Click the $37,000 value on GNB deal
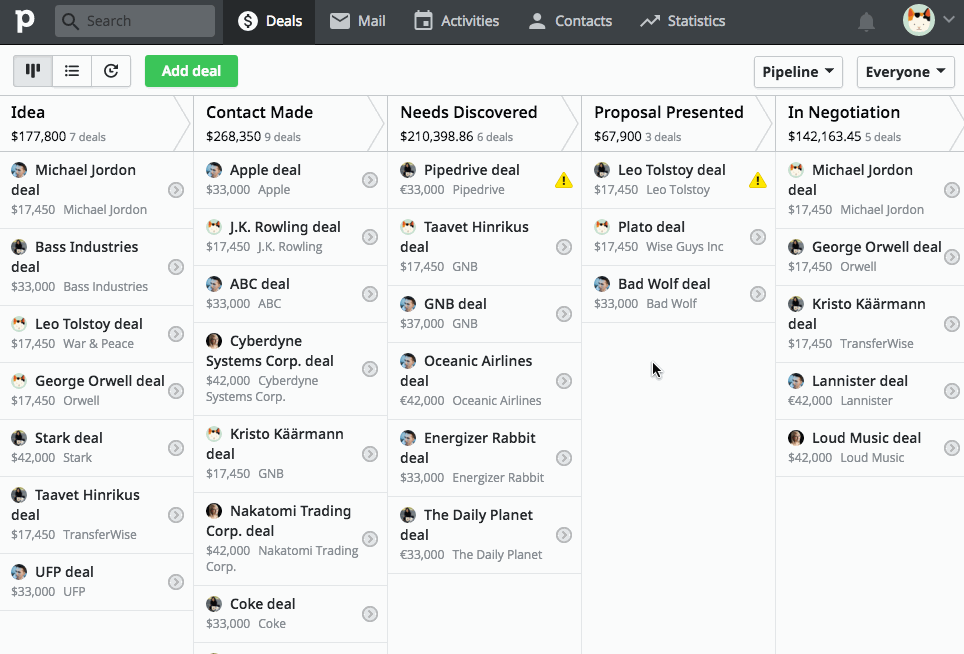The width and height of the screenshot is (964, 654). click(422, 324)
